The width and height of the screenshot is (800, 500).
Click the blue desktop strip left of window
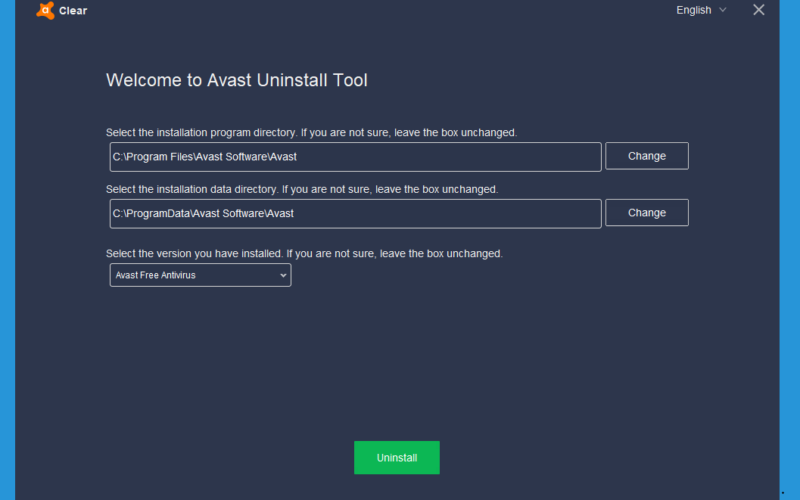[x=7, y=250]
